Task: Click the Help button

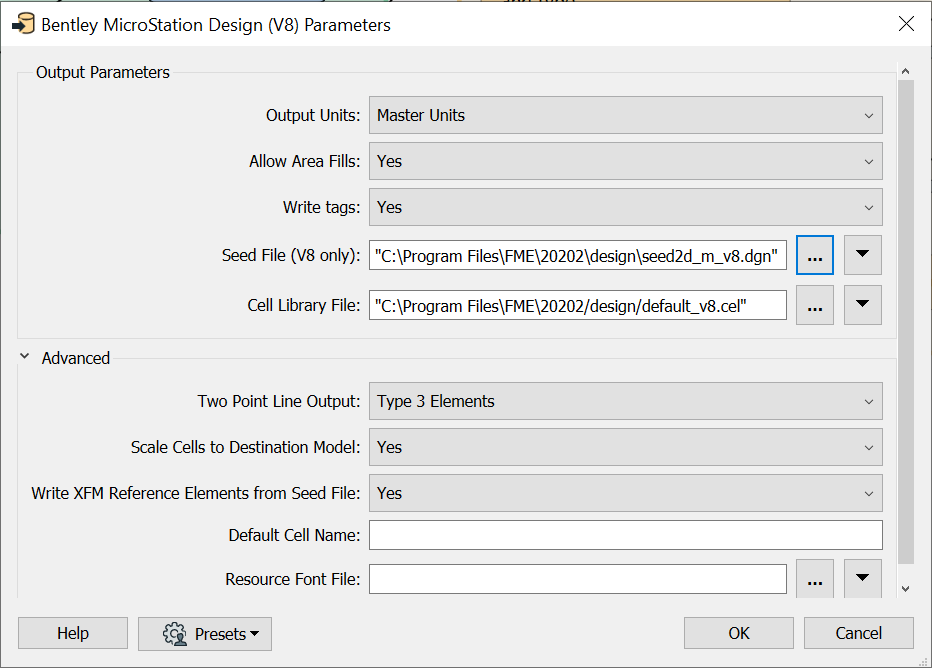Action: coord(72,633)
